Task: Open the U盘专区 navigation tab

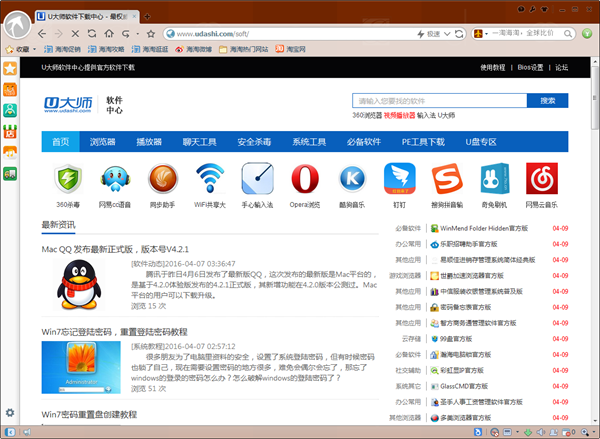Action: (x=481, y=142)
